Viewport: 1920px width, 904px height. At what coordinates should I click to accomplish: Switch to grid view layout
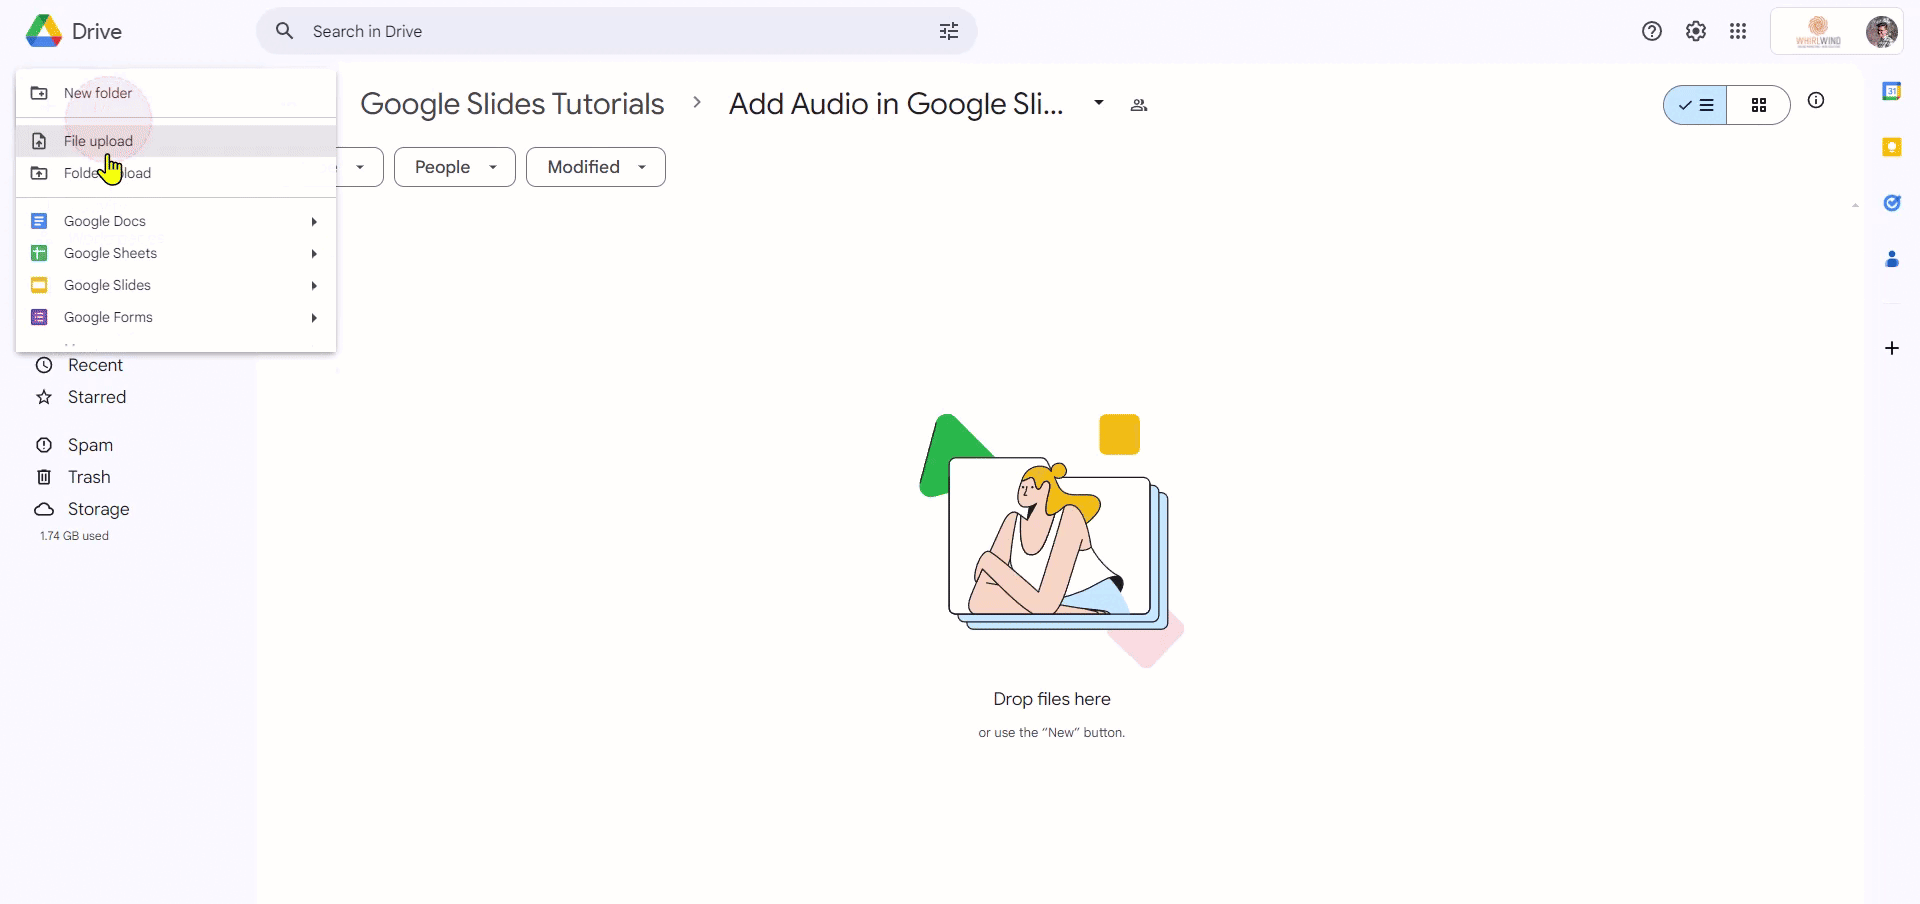pos(1759,105)
